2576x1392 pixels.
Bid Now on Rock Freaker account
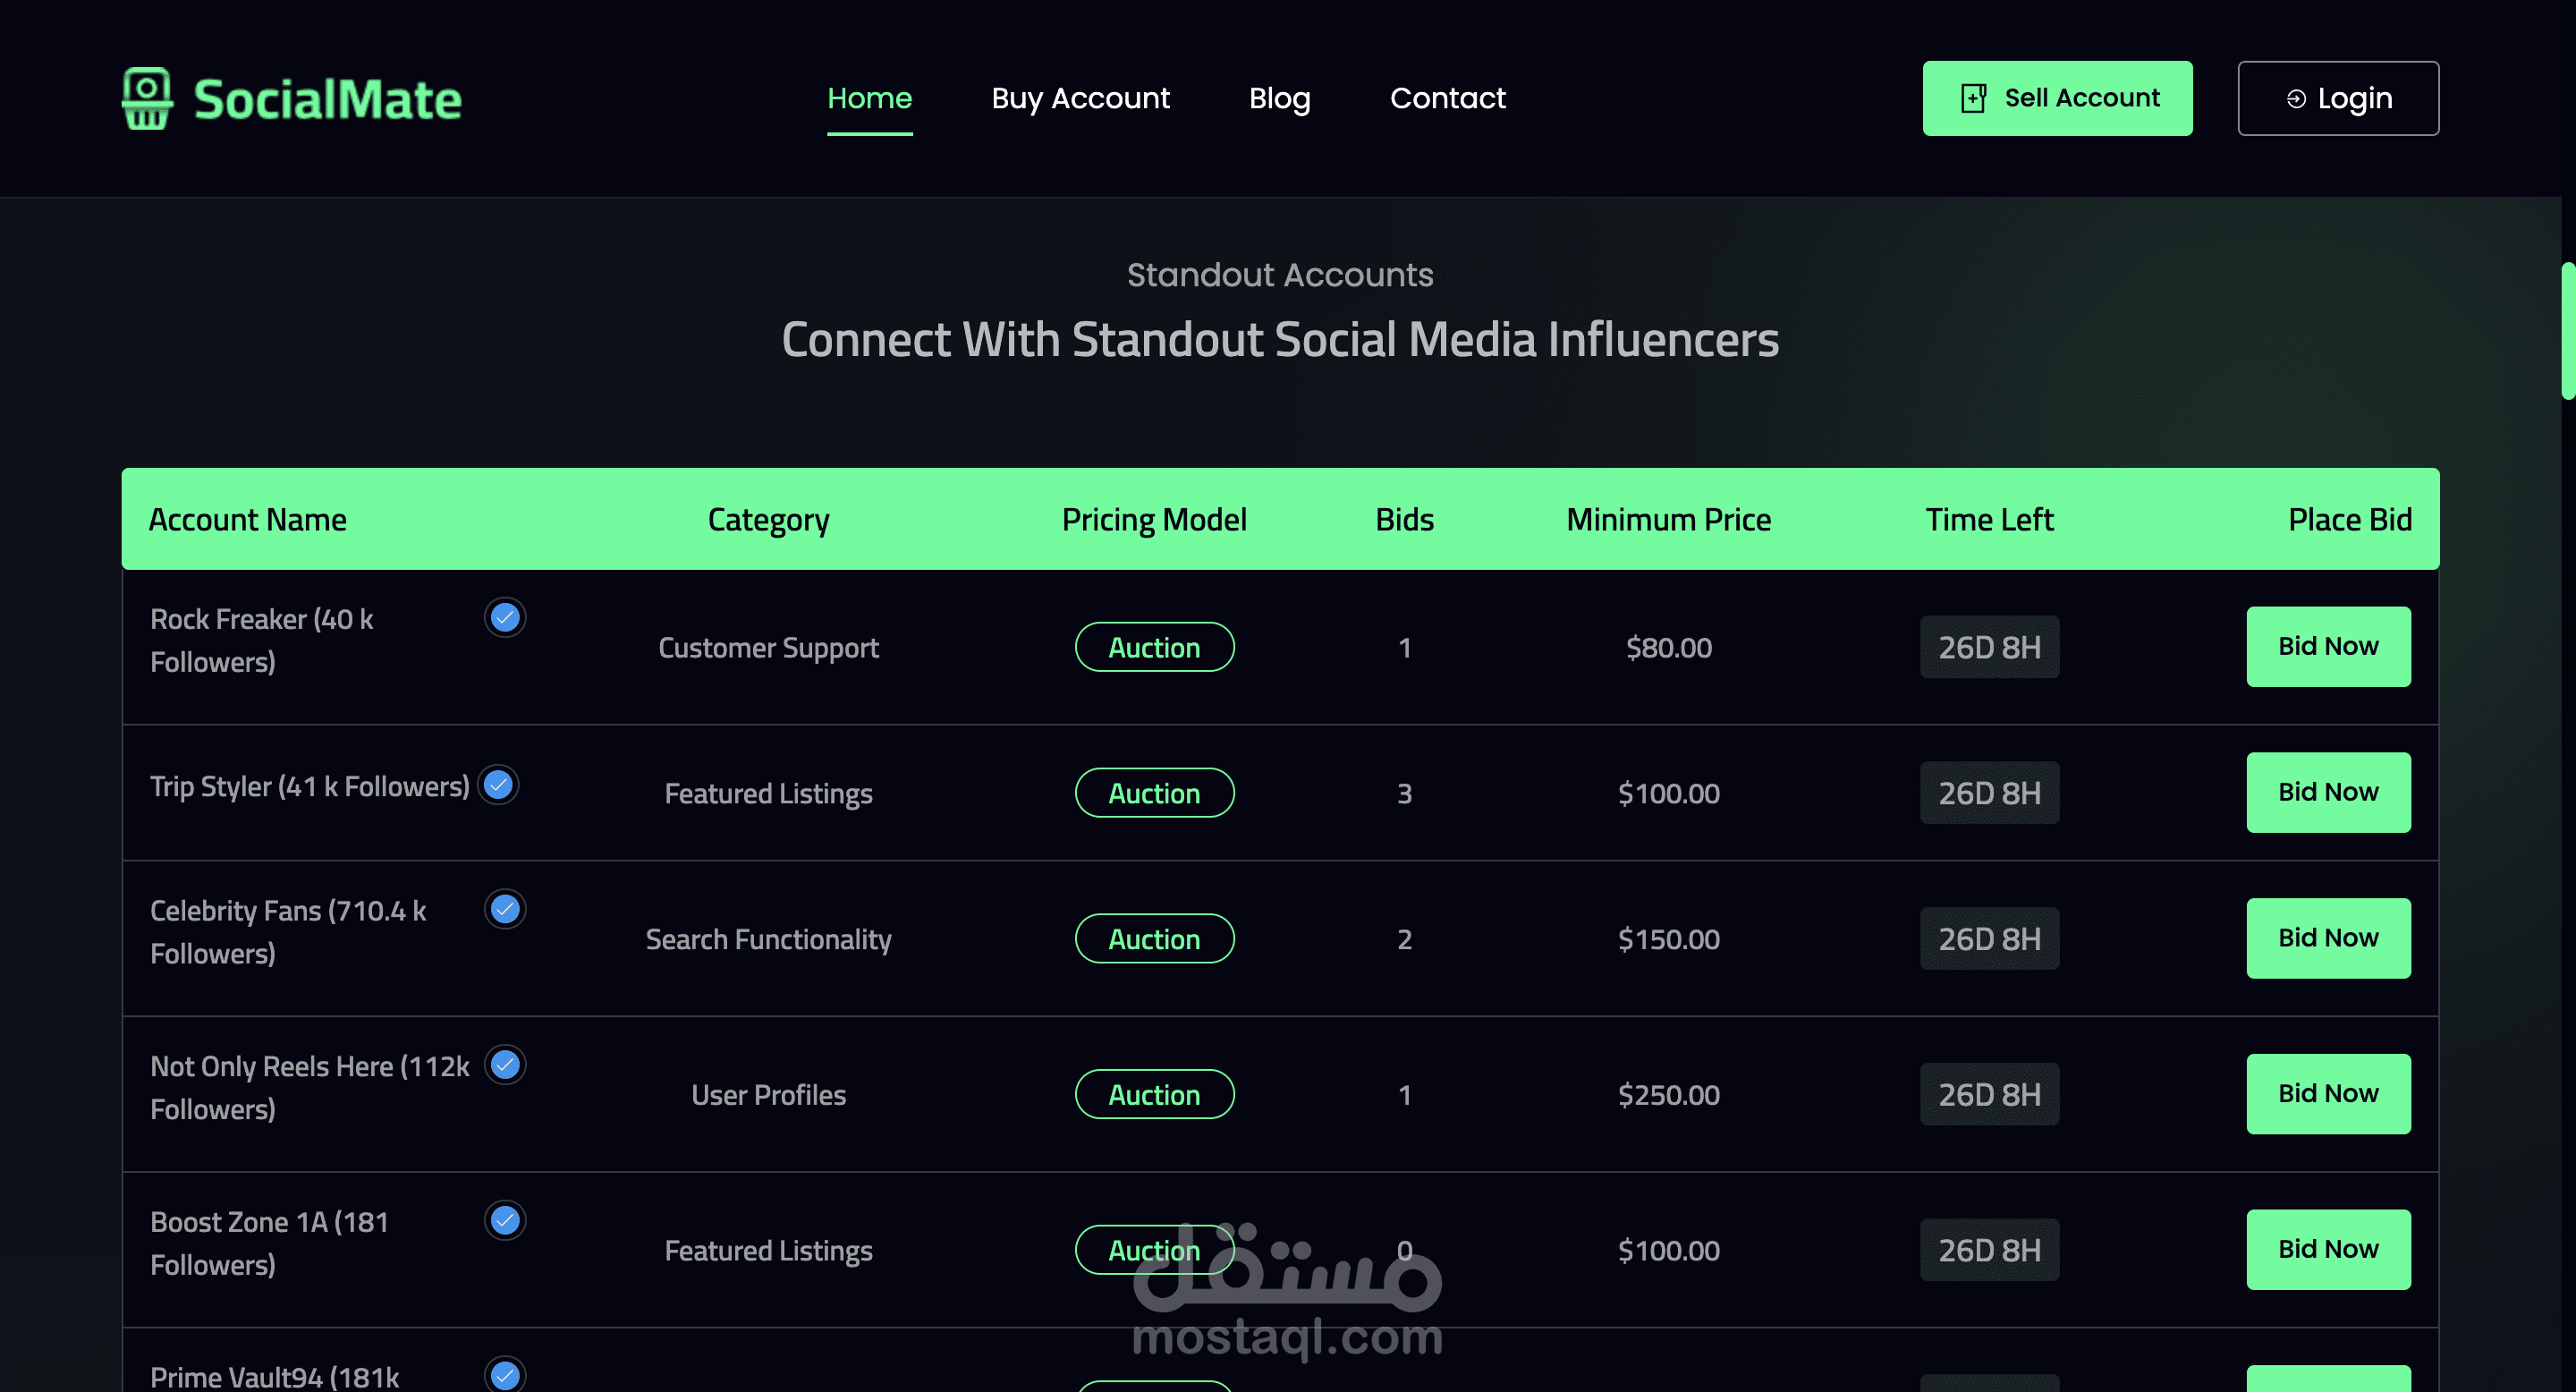pyautogui.click(x=2327, y=646)
